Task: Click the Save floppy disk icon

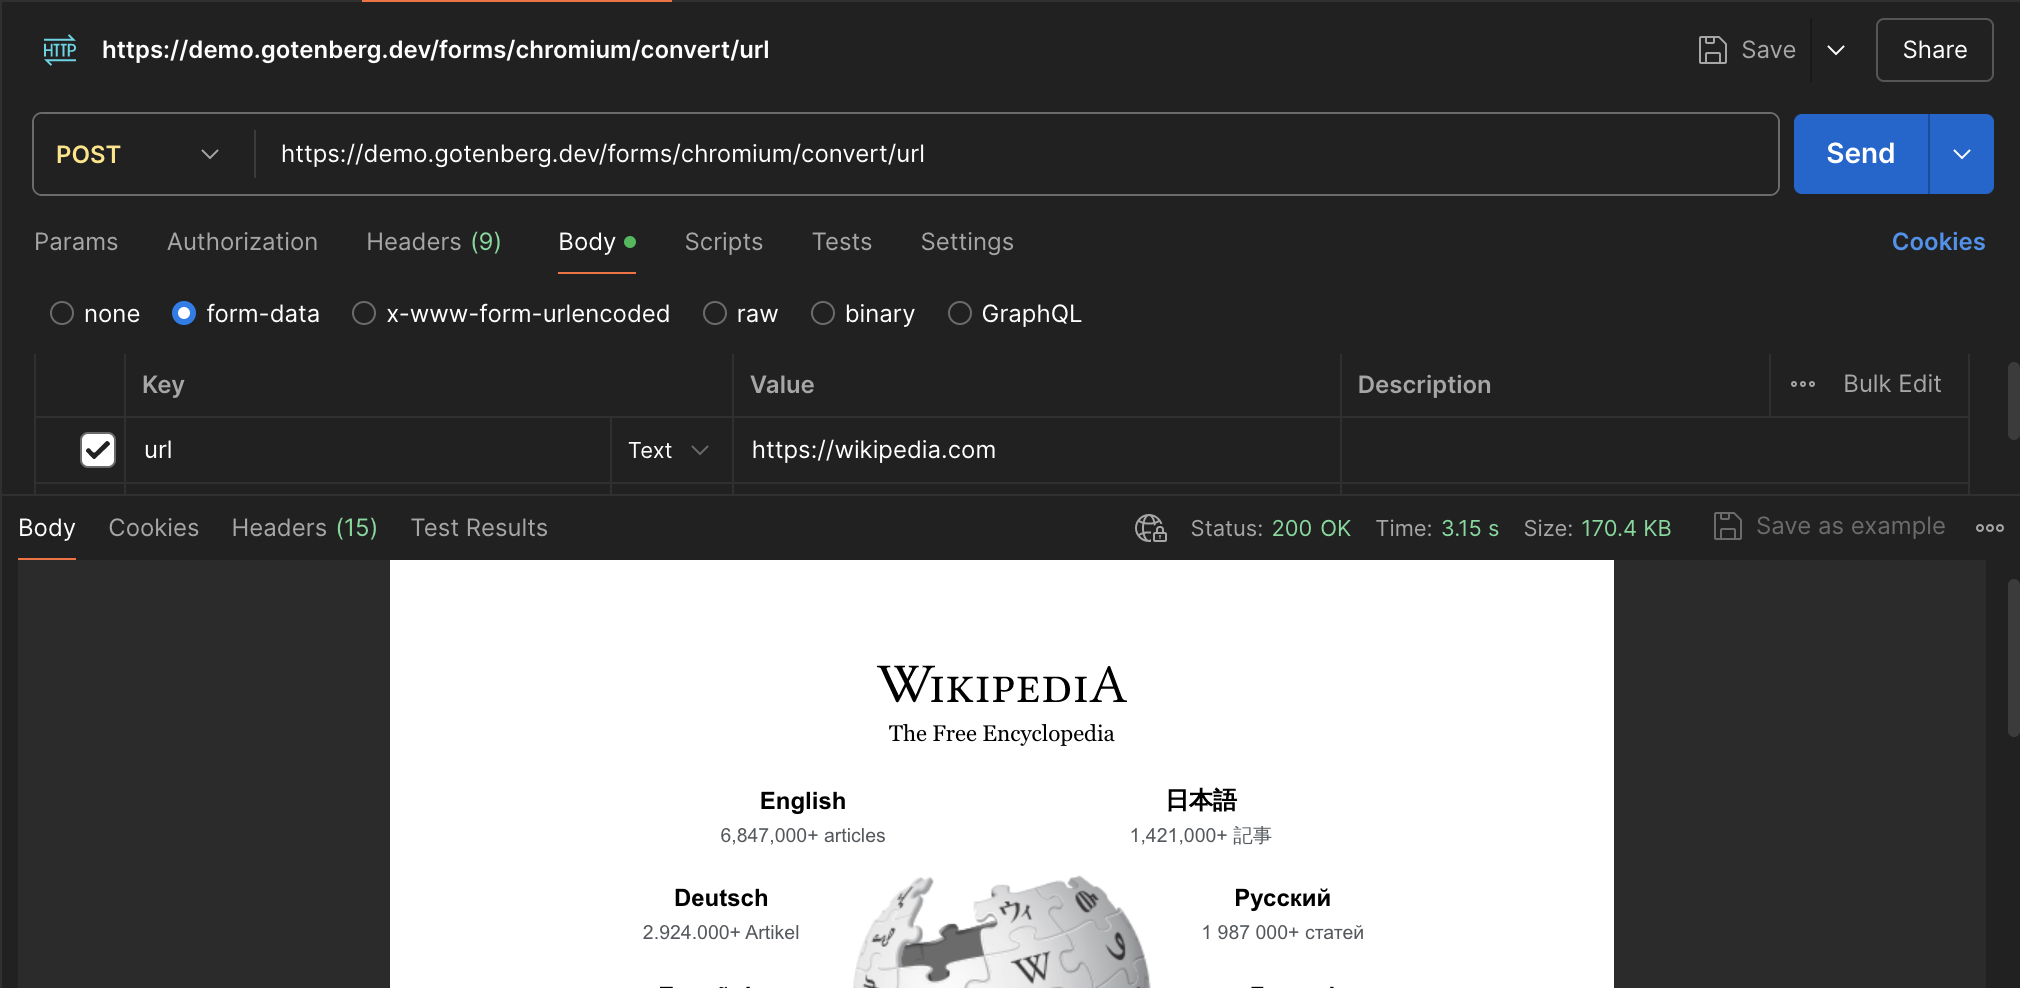Action: 1712,50
